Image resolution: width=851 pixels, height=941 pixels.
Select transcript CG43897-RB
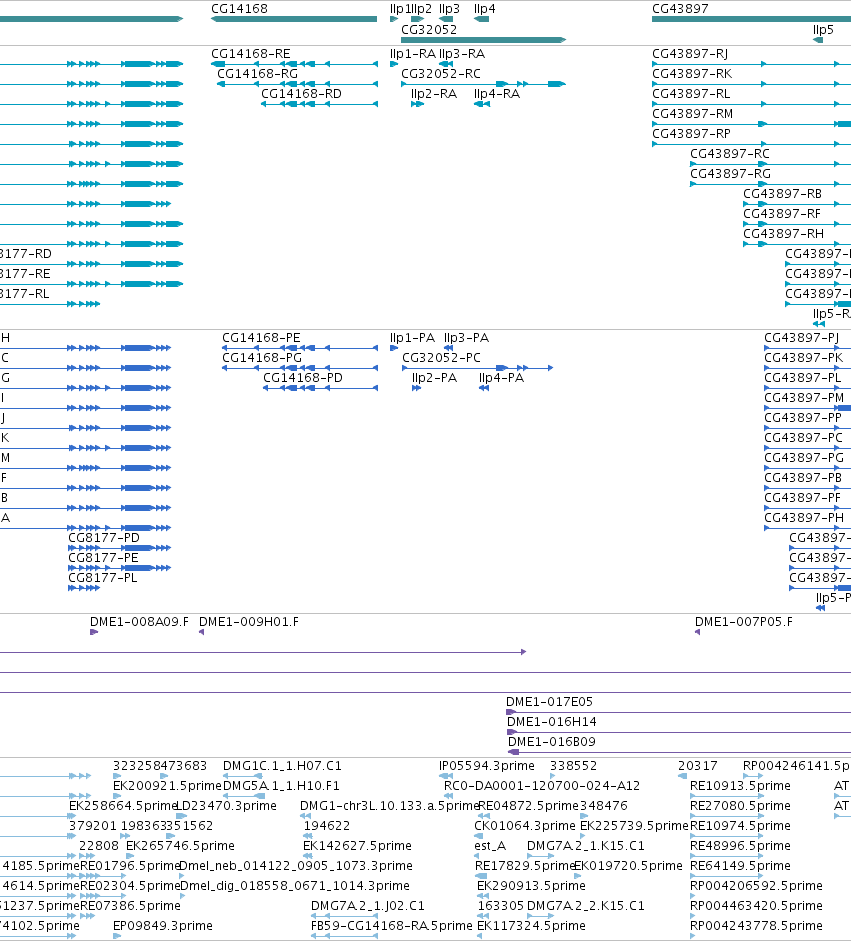pos(797,204)
